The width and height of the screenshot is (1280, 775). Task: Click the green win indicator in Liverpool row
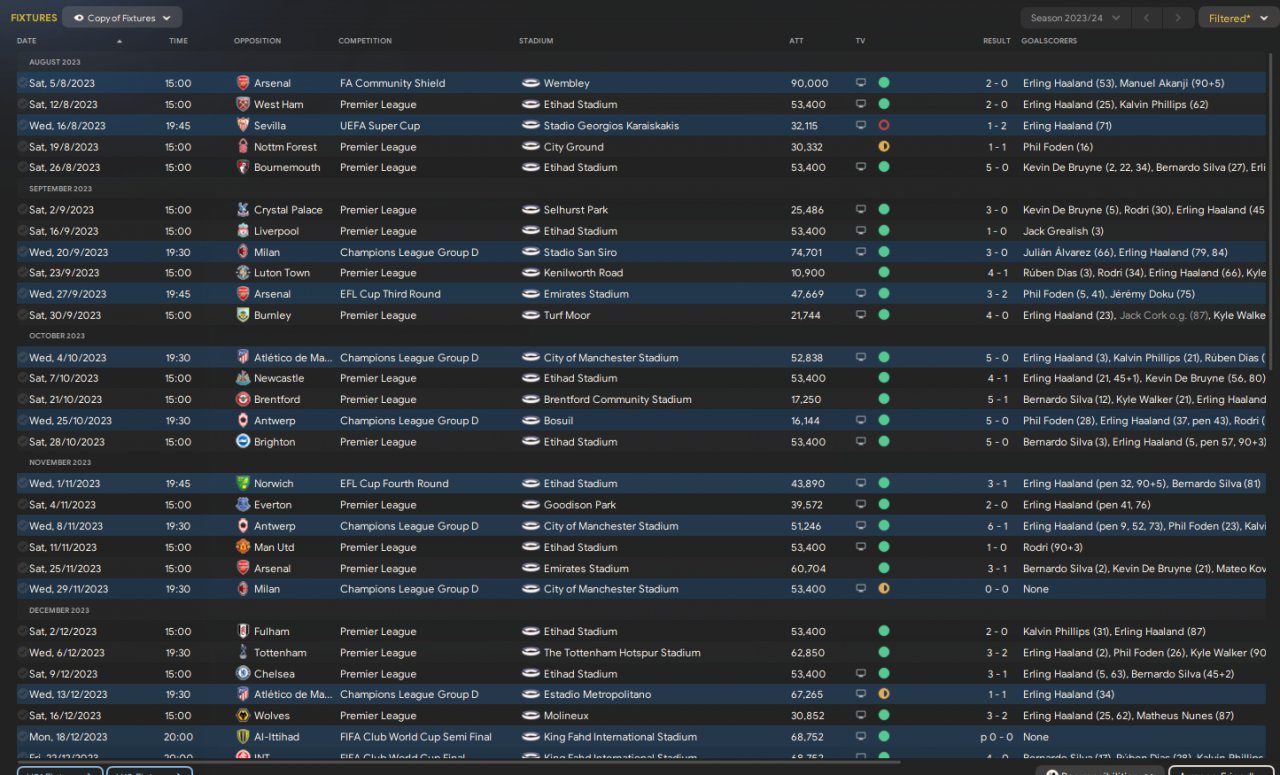884,231
